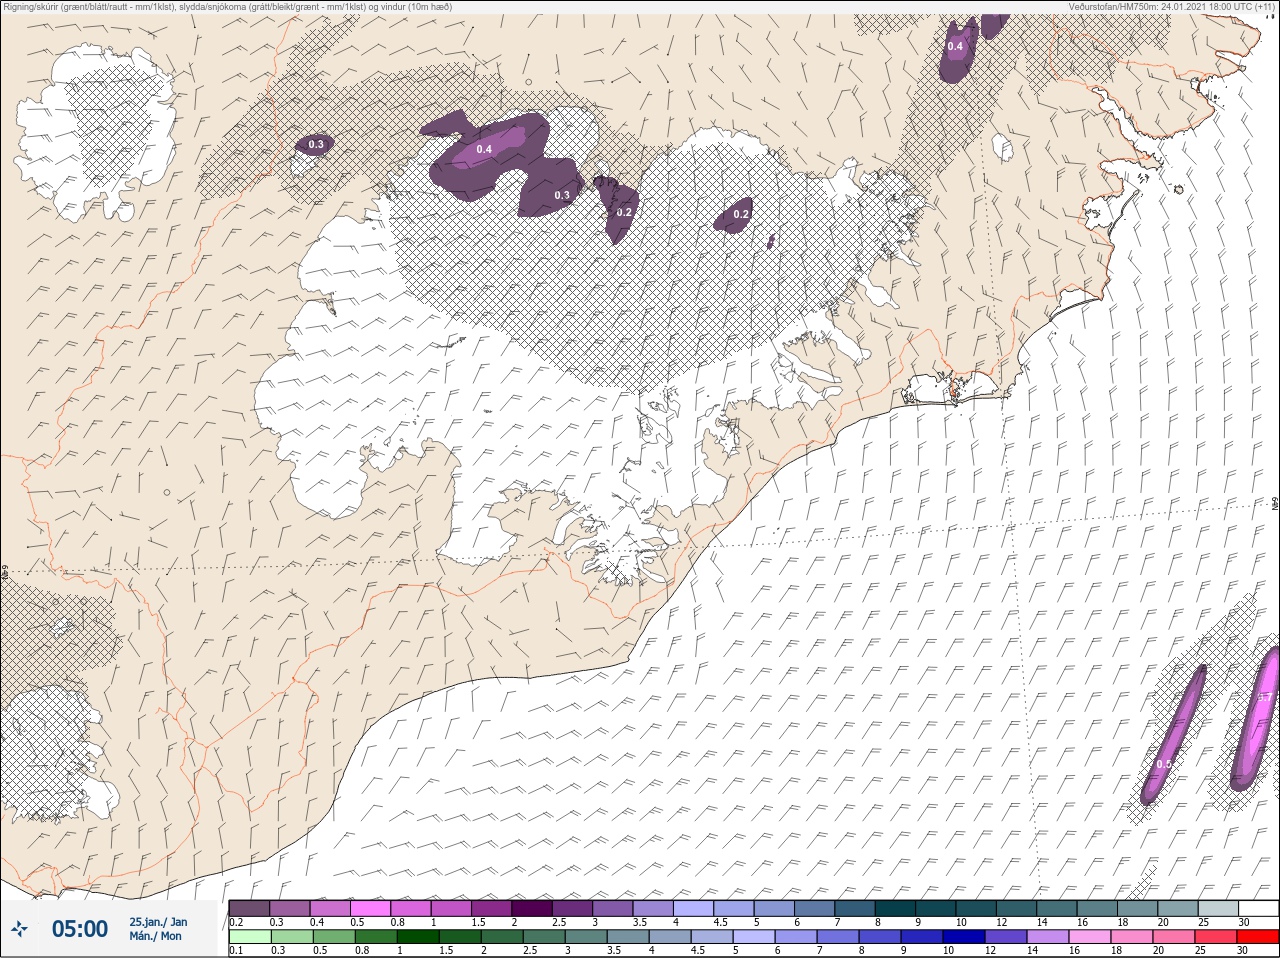Click the small town marker on the southeast coast
This screenshot has height=958, width=1280.
pos(954,391)
